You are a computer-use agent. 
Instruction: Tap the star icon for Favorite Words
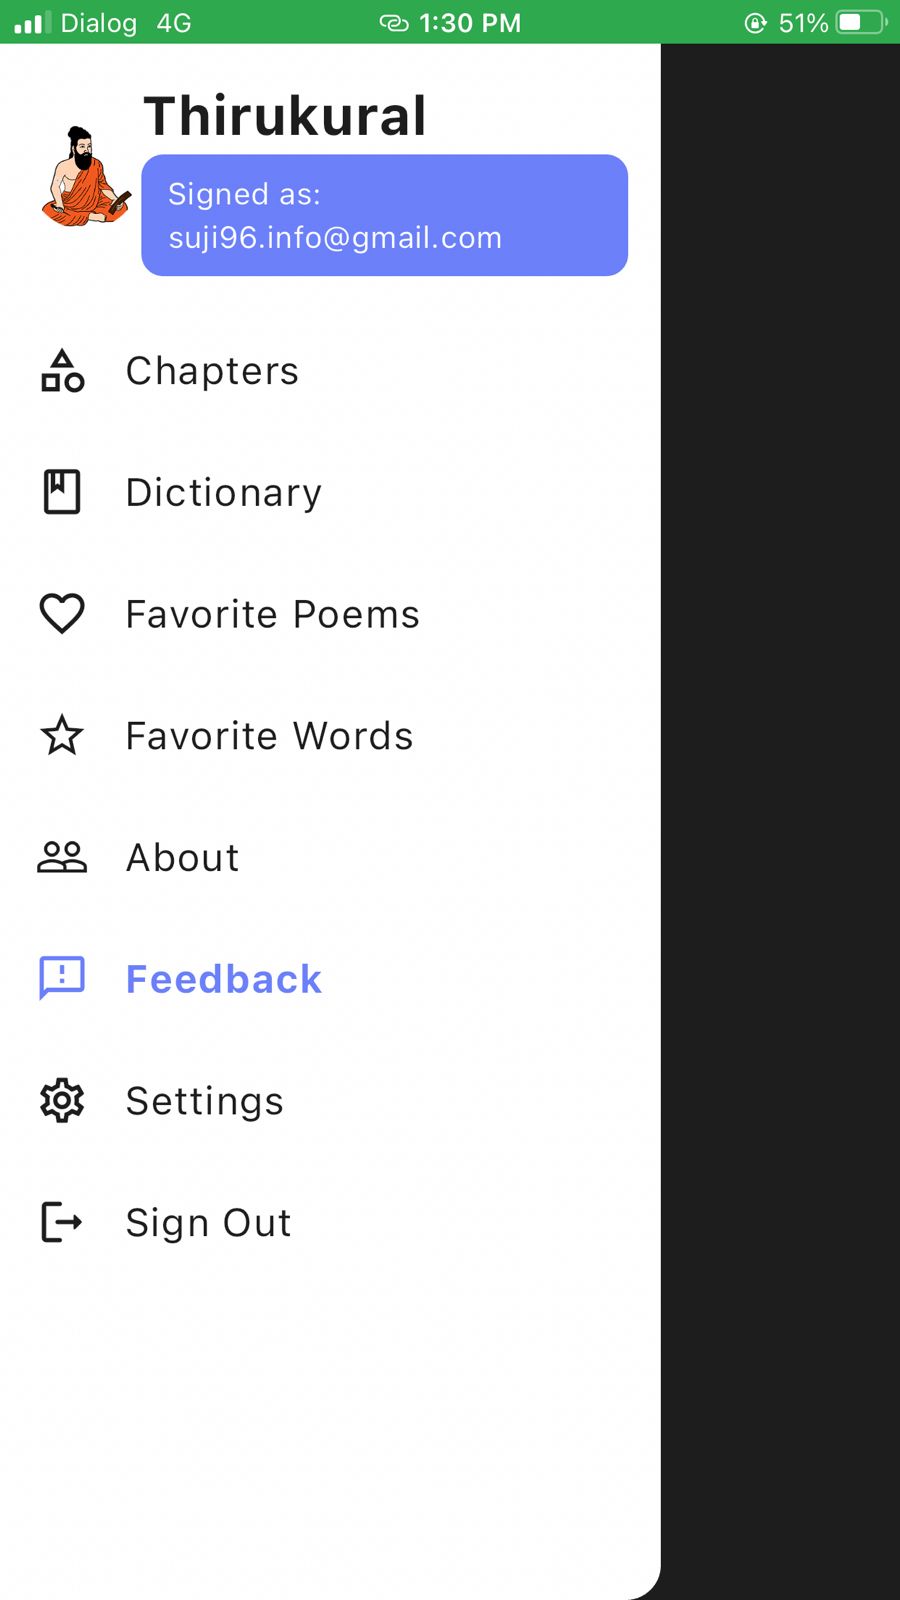point(62,736)
